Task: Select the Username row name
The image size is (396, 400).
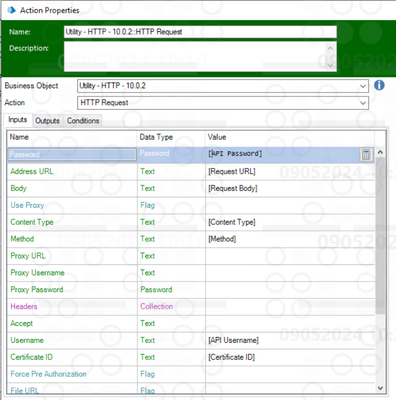Action: pos(27,340)
